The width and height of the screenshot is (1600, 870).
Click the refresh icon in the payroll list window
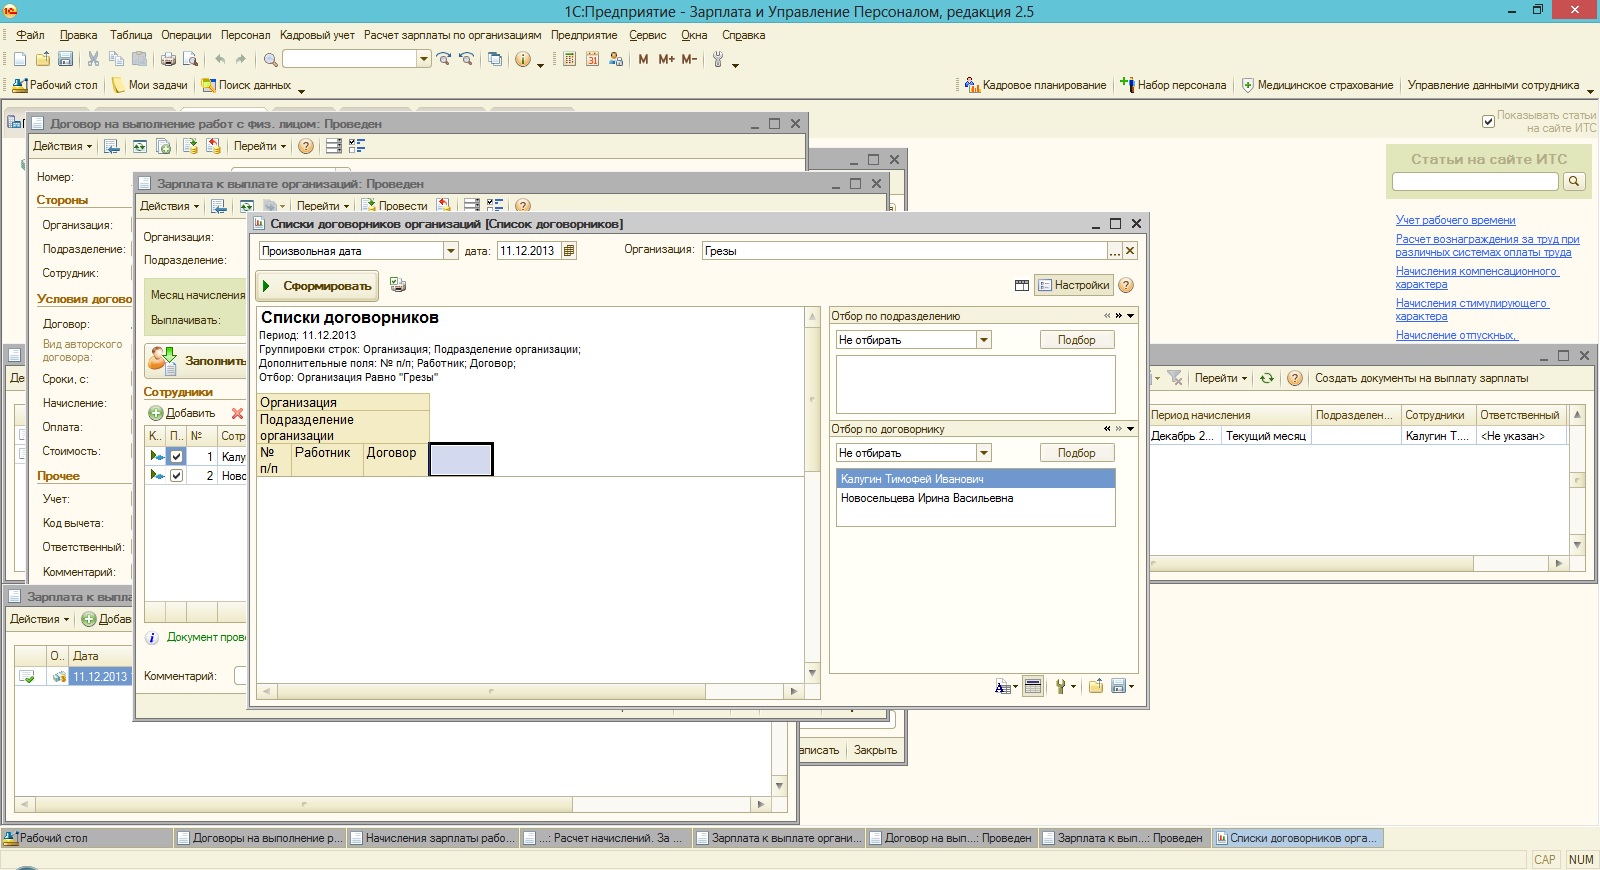pos(1267,378)
